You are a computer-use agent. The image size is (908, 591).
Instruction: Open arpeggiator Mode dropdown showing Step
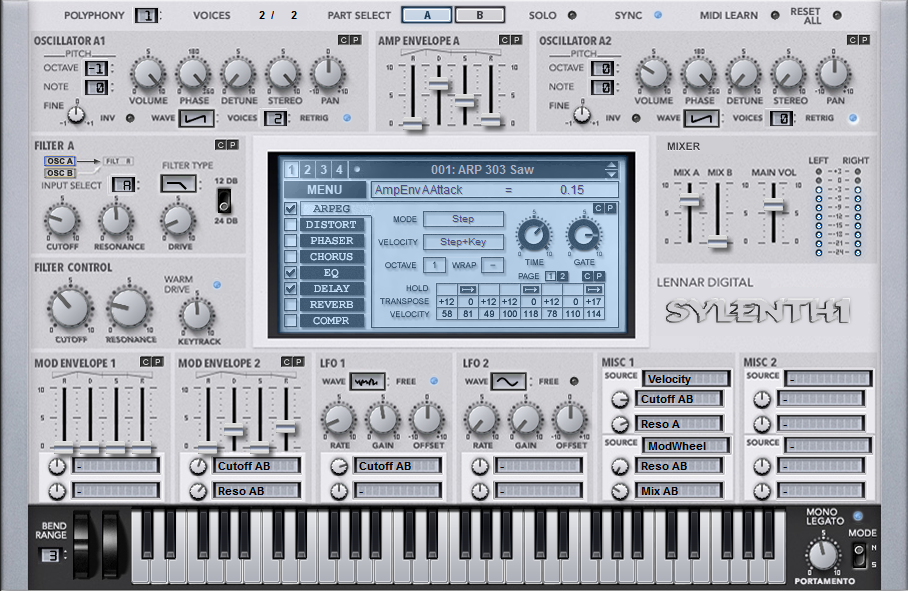(463, 219)
